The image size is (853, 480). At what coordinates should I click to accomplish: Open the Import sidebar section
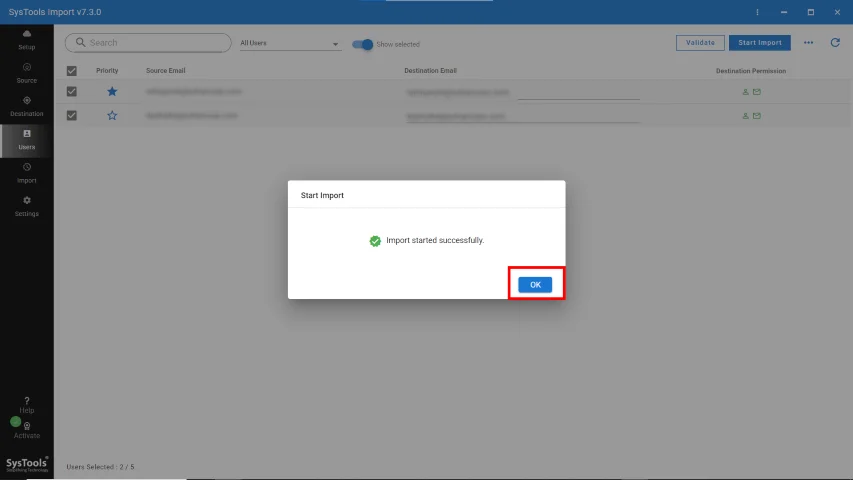point(27,173)
